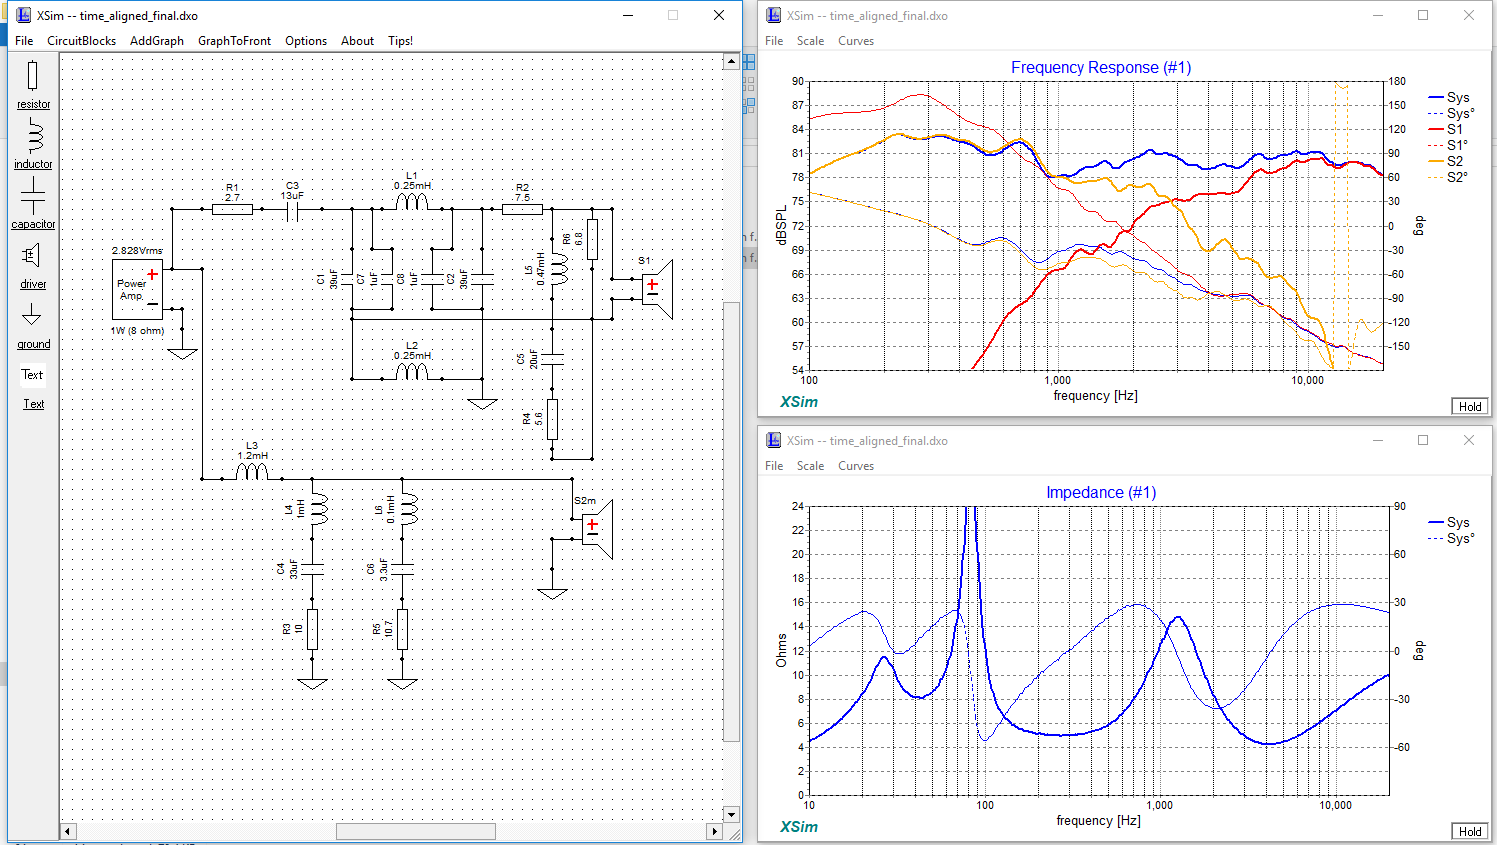Select resistor R2 7.5 in schematic

pyautogui.click(x=522, y=209)
